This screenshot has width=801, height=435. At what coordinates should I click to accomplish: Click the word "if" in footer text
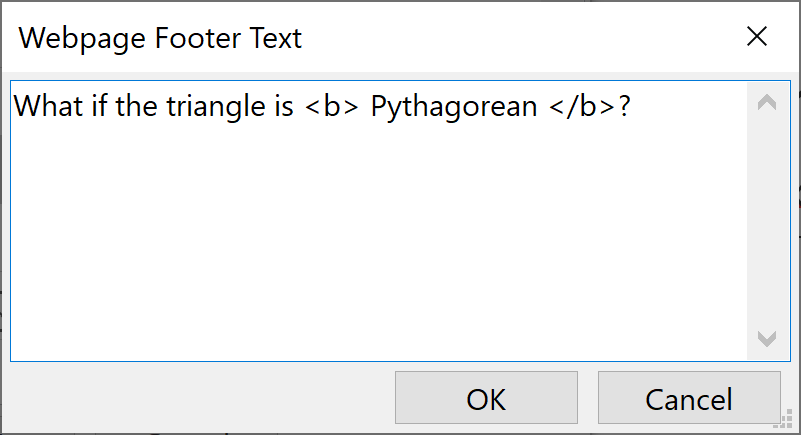[x=97, y=107]
